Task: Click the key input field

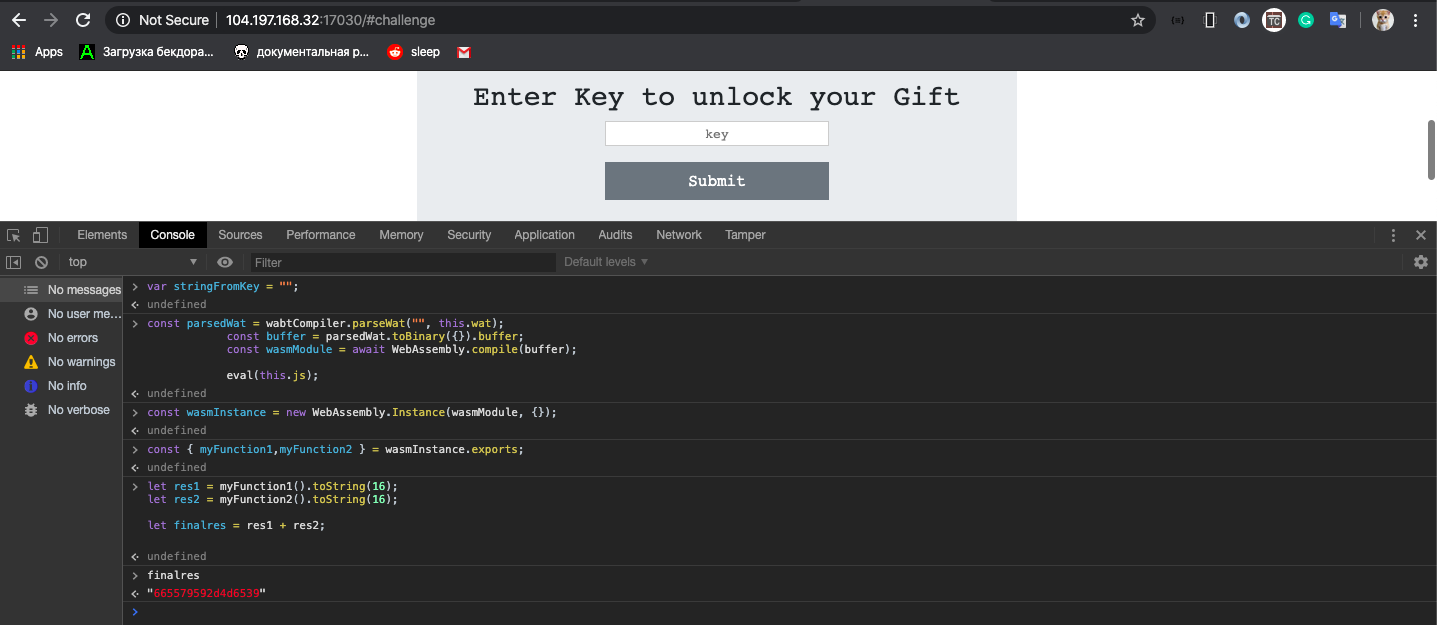Action: point(716,134)
